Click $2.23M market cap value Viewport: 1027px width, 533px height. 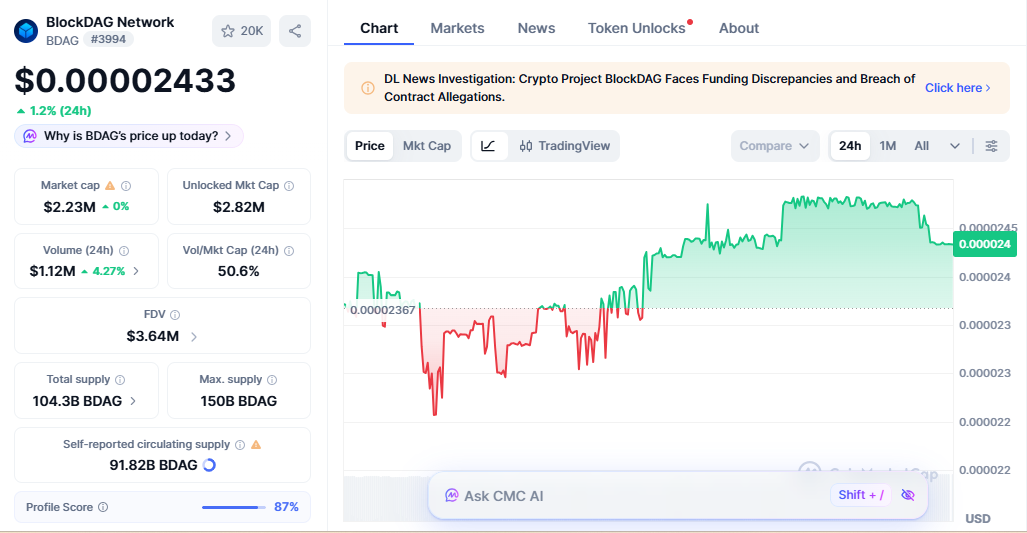click(x=69, y=207)
